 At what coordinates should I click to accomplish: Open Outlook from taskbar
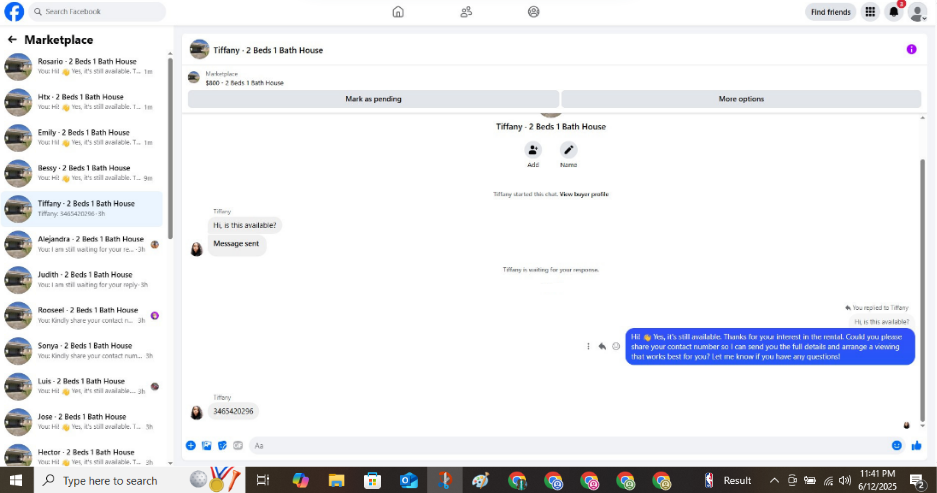coord(409,480)
